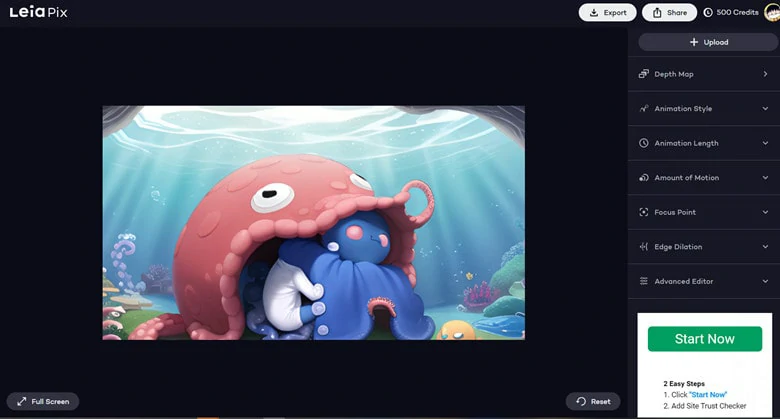Click the Share button
The height and width of the screenshot is (419, 780).
[x=670, y=12]
